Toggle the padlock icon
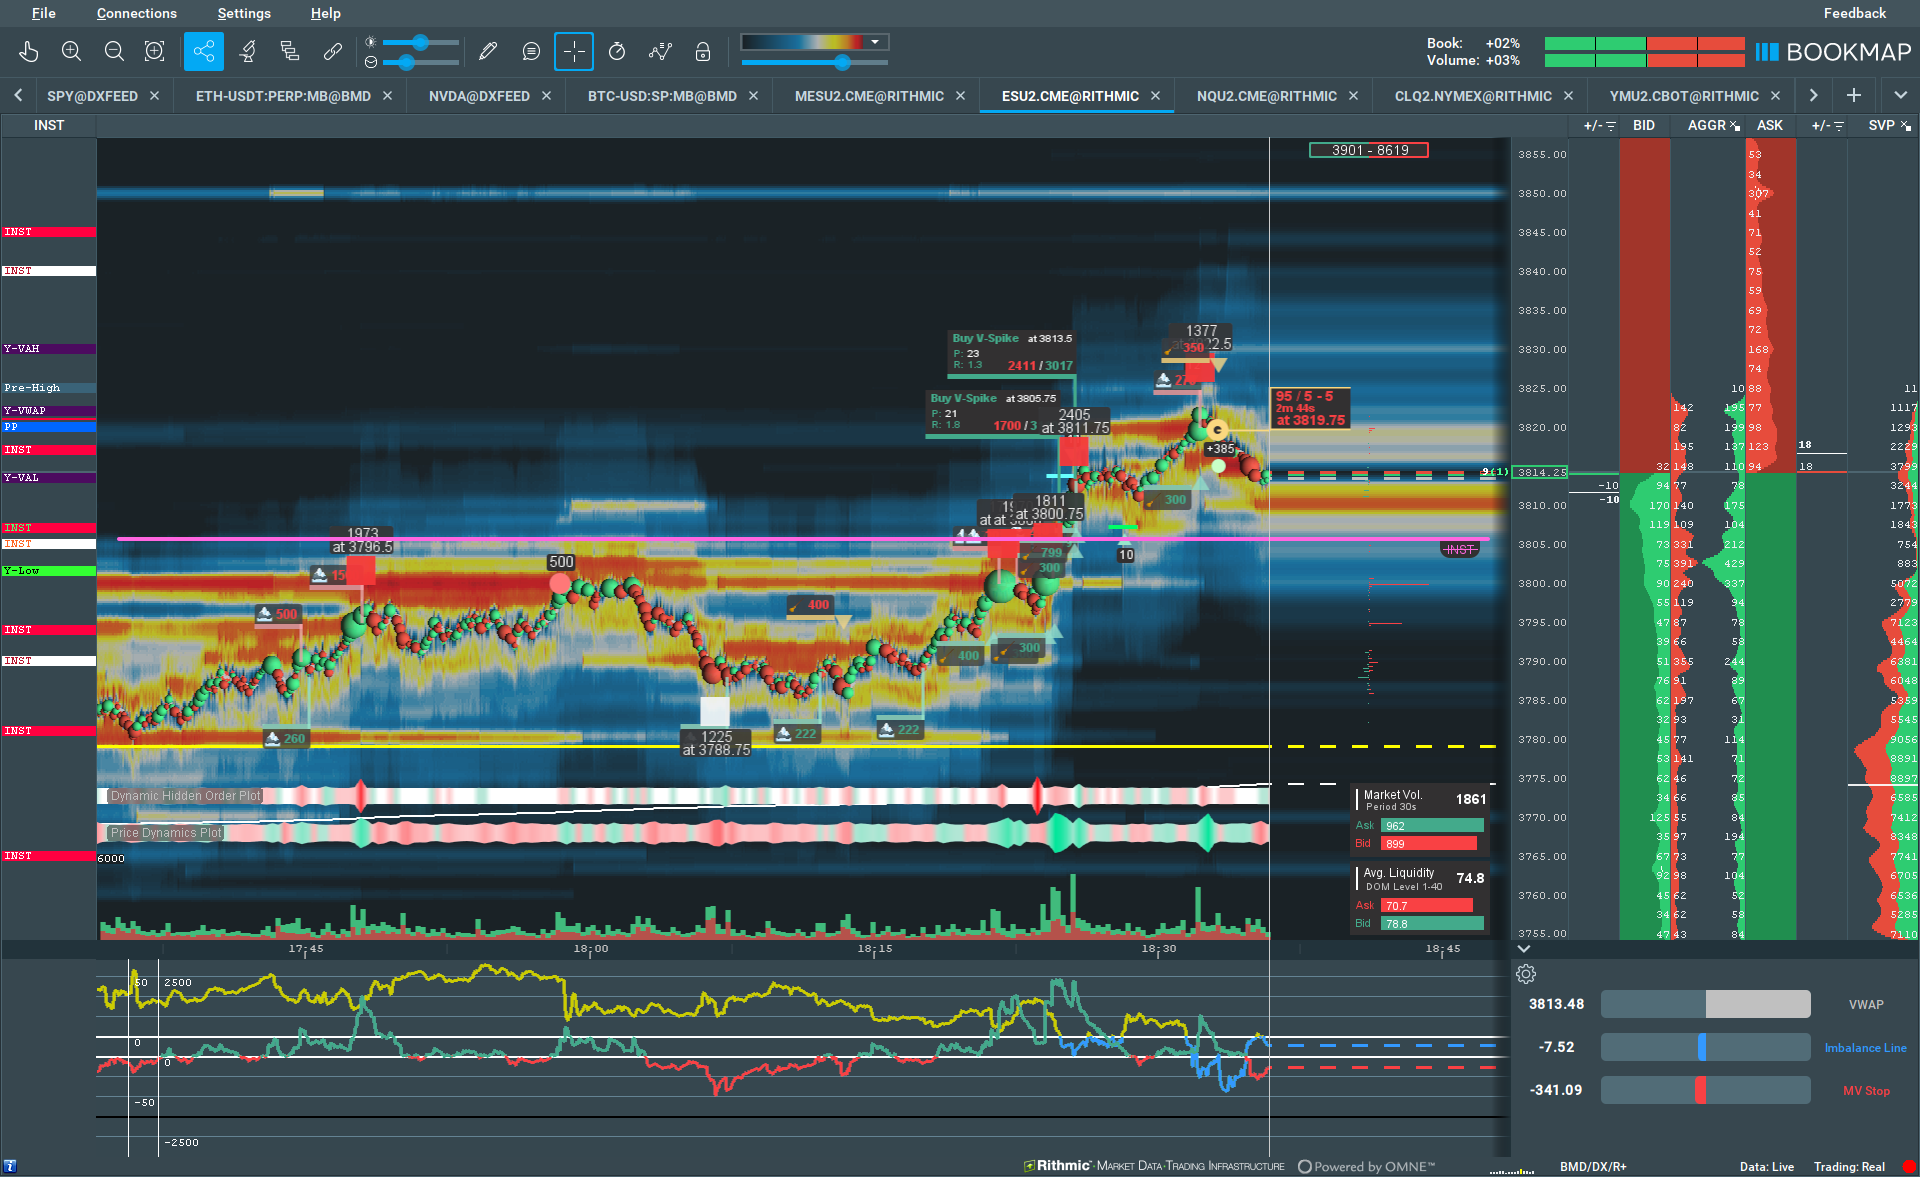The width and height of the screenshot is (1920, 1177). pos(703,51)
